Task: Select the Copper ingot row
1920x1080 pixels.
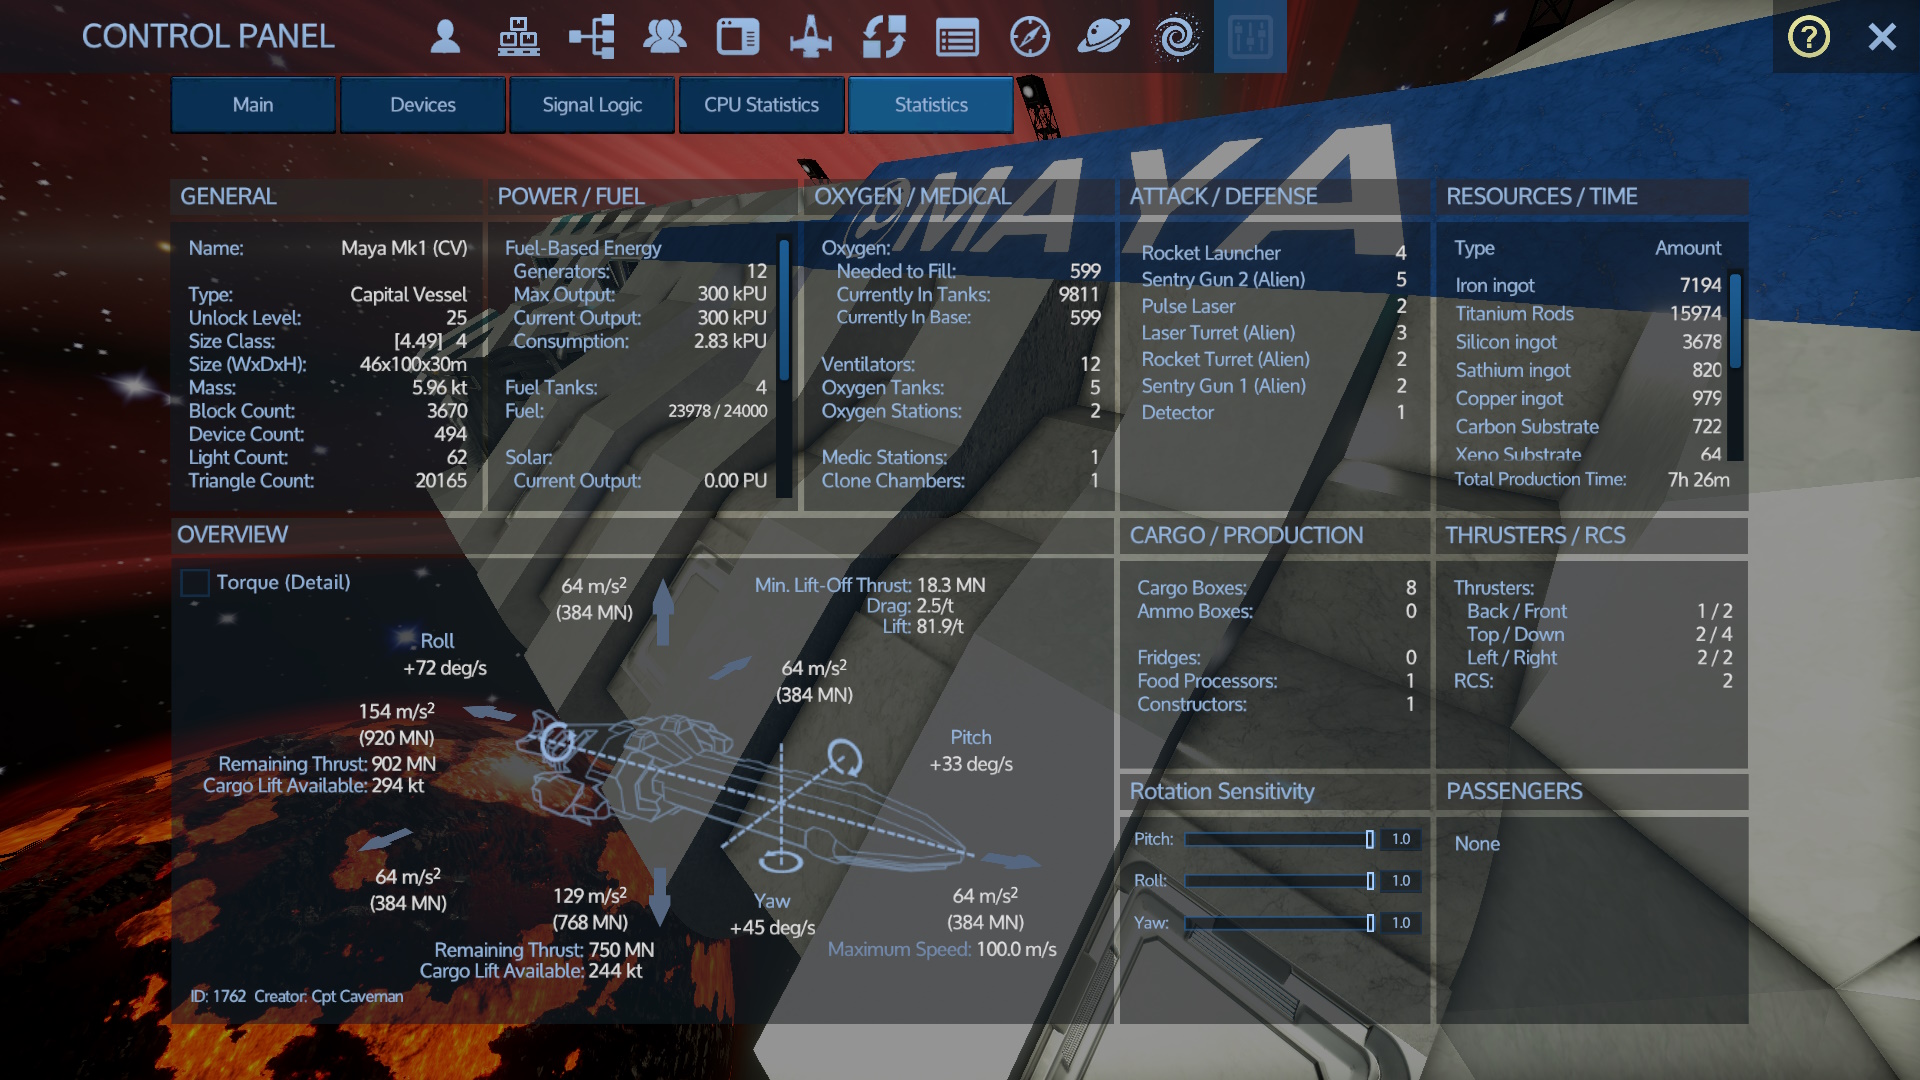Action: tap(1588, 398)
